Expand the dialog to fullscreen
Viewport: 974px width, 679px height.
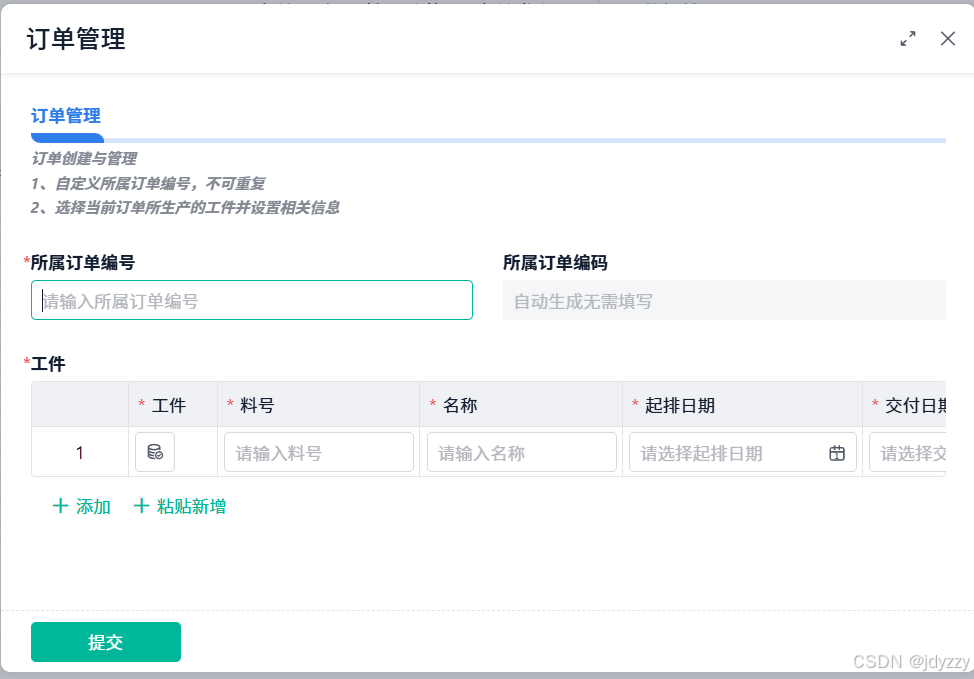tap(908, 39)
